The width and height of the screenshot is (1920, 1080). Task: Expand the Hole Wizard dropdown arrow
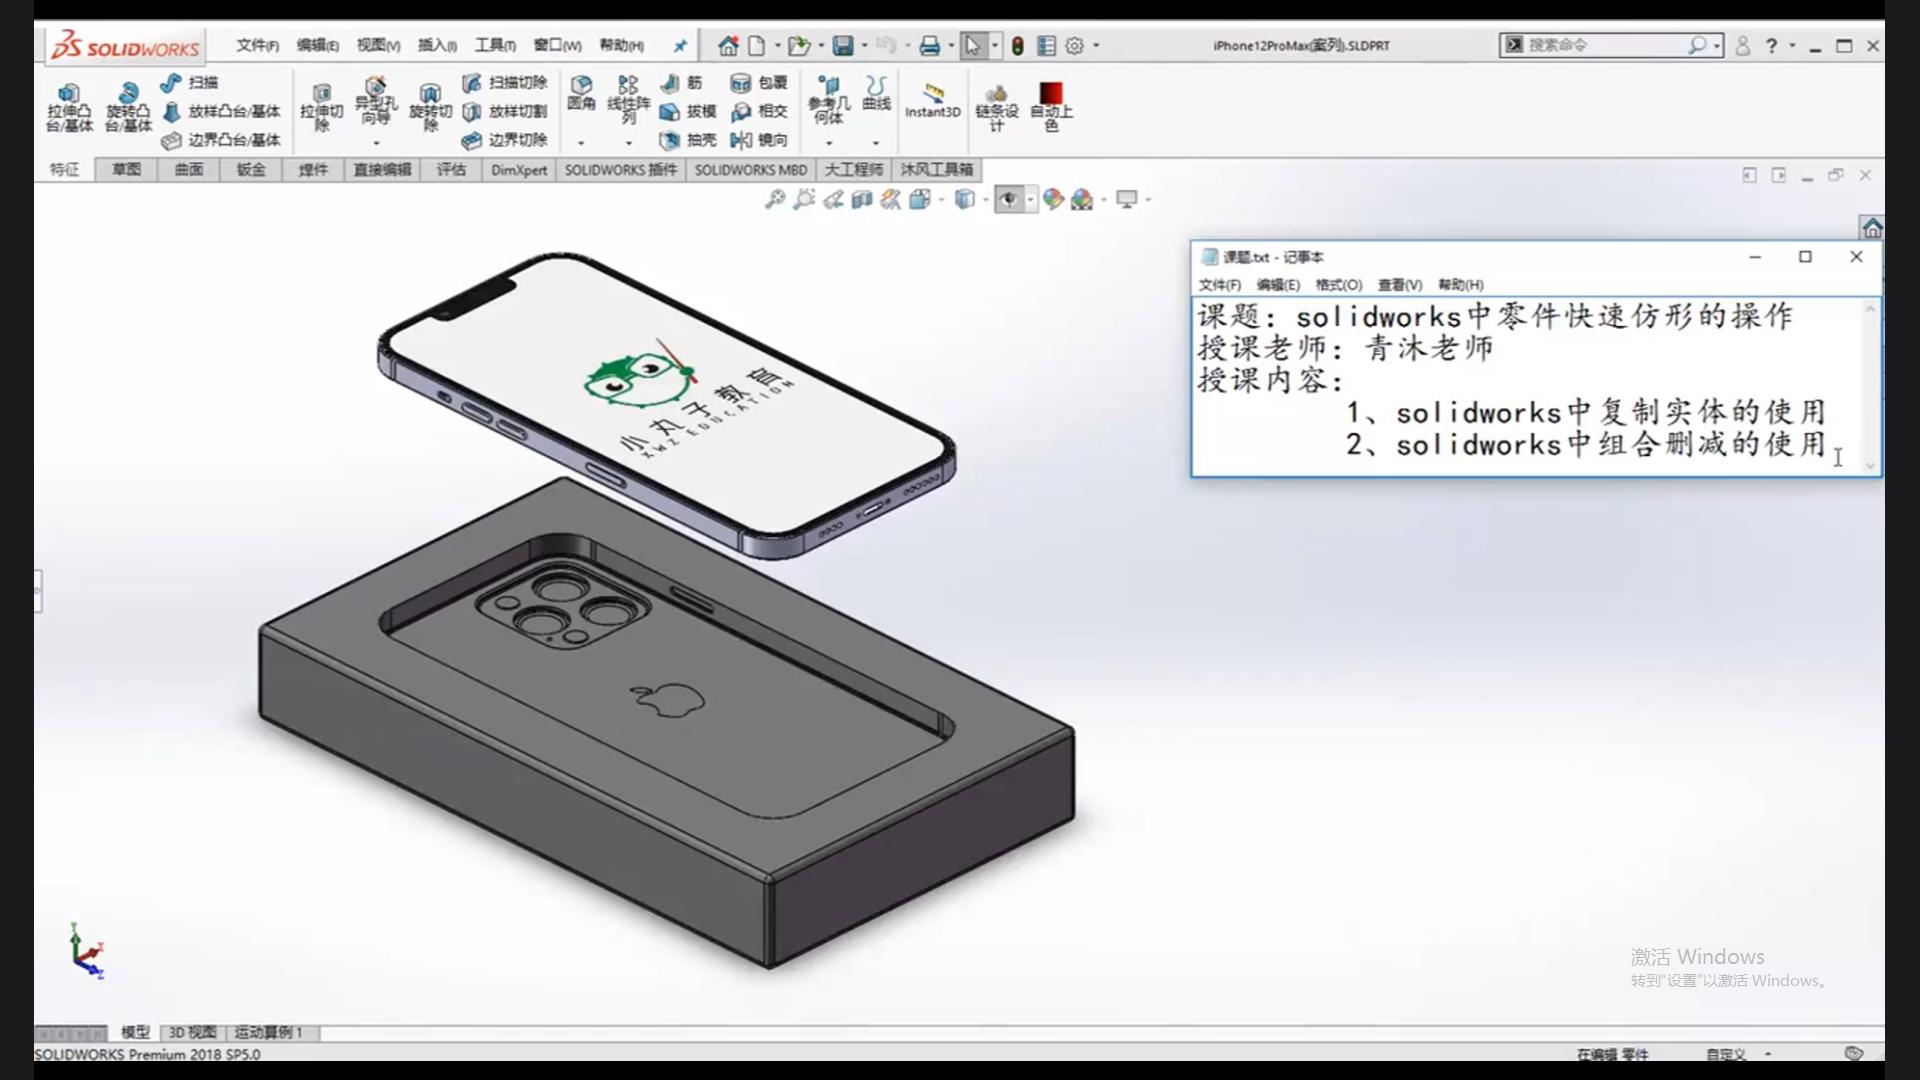[x=376, y=143]
